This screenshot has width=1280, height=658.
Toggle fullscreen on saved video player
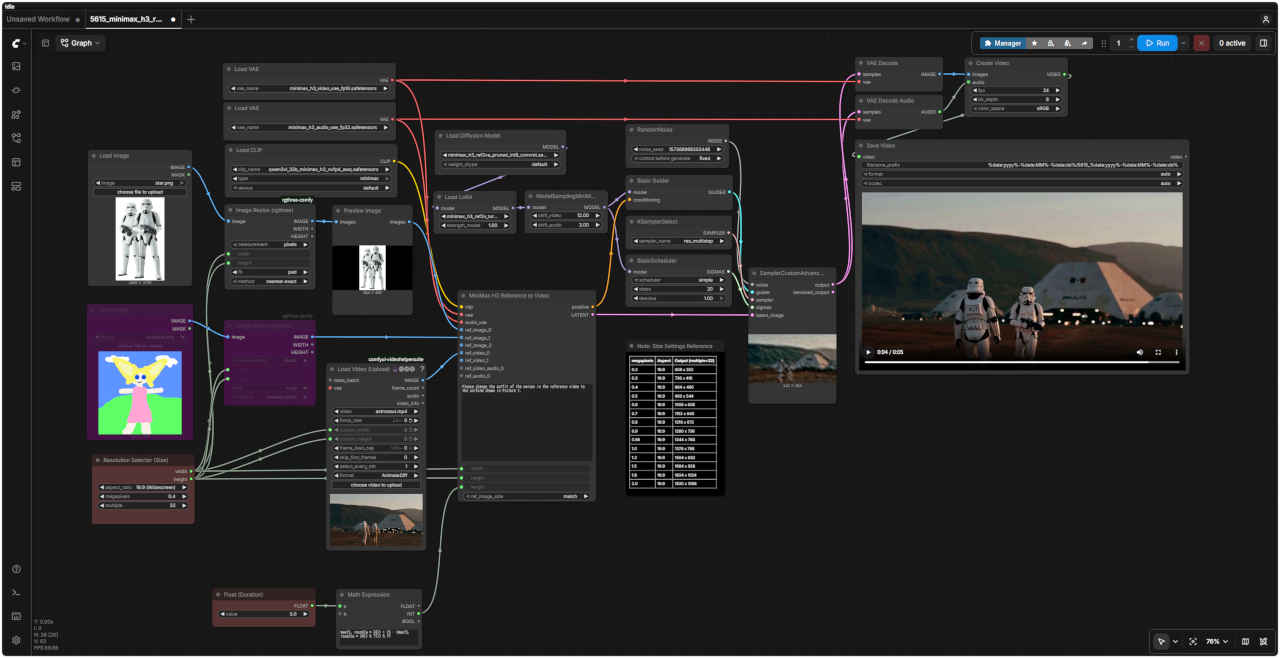tap(1158, 352)
